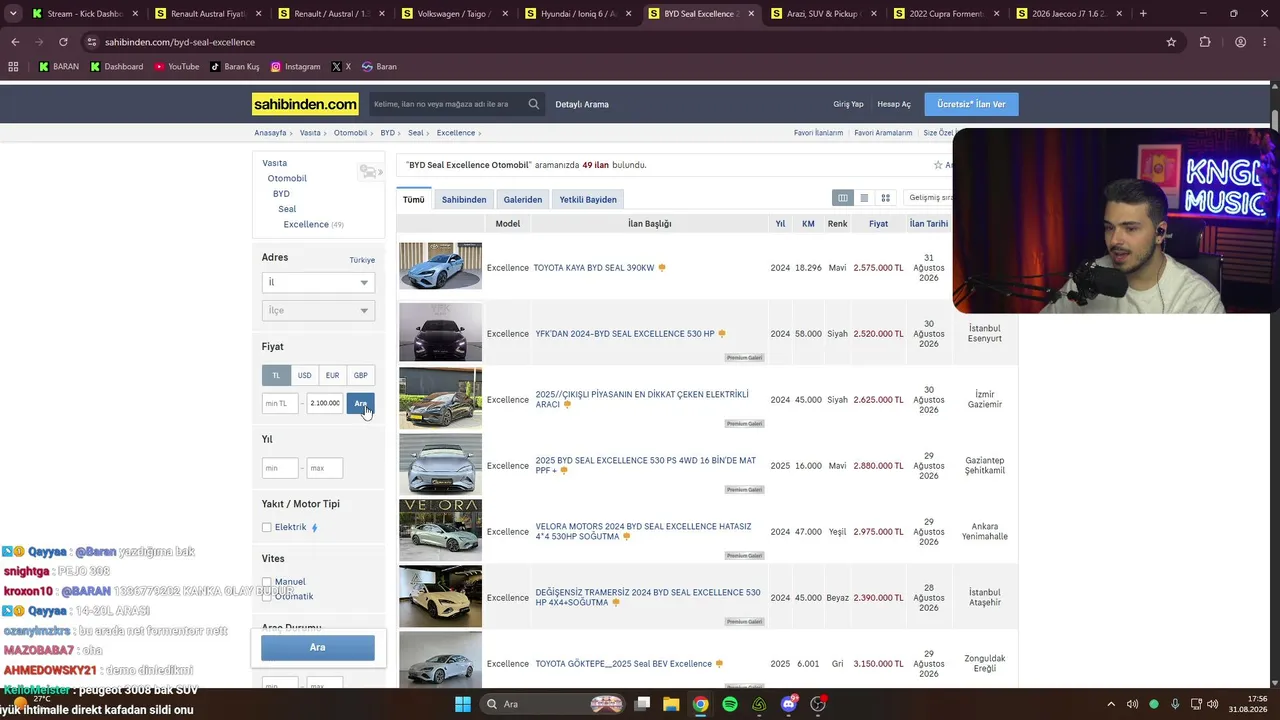
Task: Click the Favori İlanlarım link
Action: coord(819,133)
